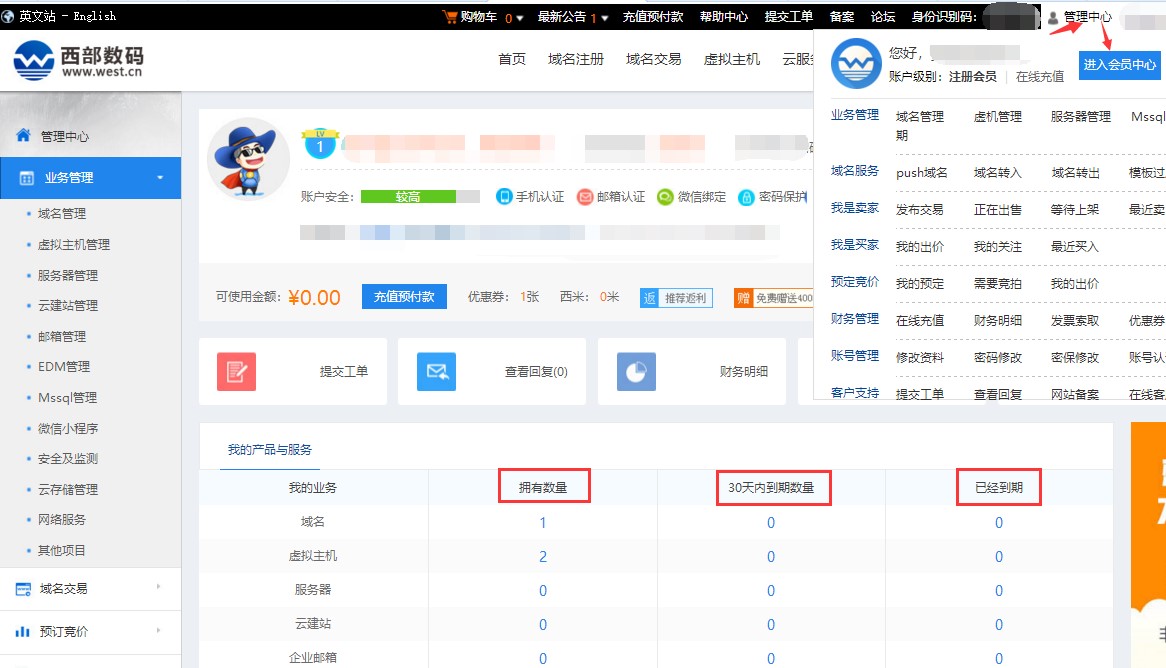Click the 进入会员中心 button
The image size is (1166, 668).
(1120, 64)
